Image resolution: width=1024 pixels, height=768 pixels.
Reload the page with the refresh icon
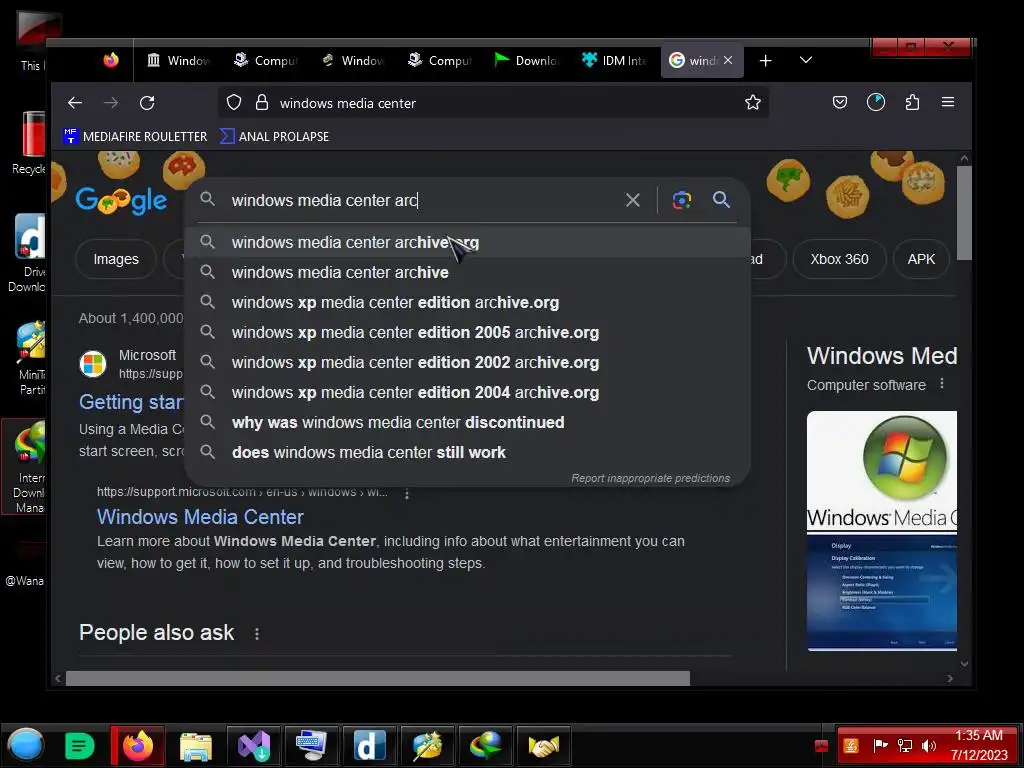(148, 103)
